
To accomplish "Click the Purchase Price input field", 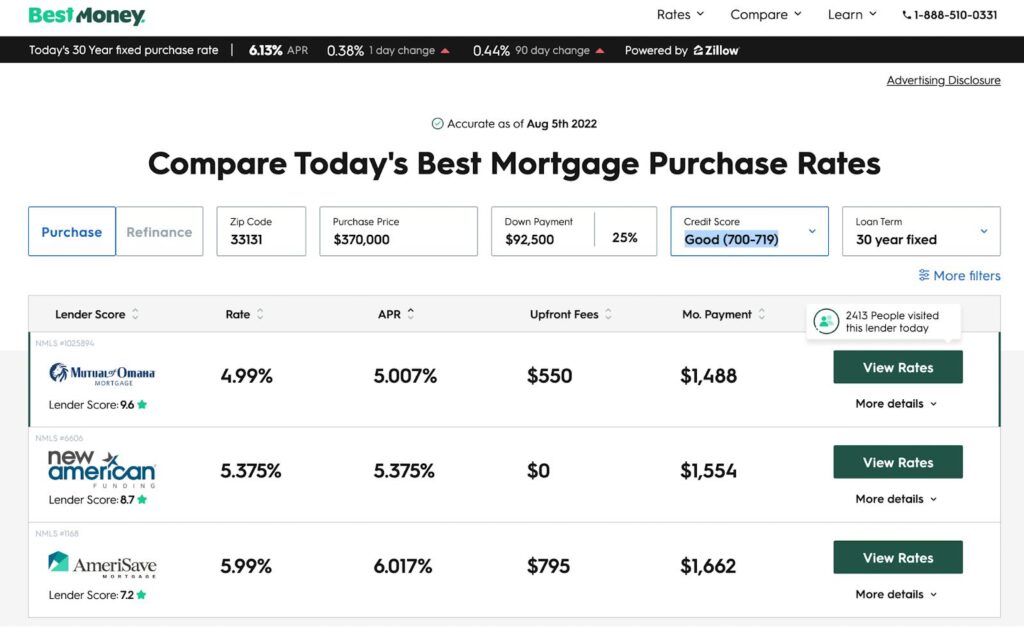I will coord(398,231).
